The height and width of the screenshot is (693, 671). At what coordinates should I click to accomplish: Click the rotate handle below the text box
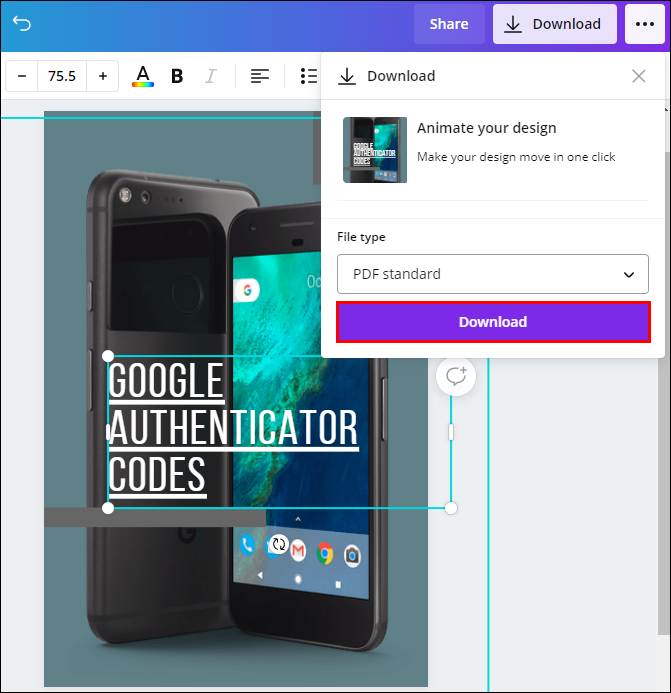click(x=279, y=544)
